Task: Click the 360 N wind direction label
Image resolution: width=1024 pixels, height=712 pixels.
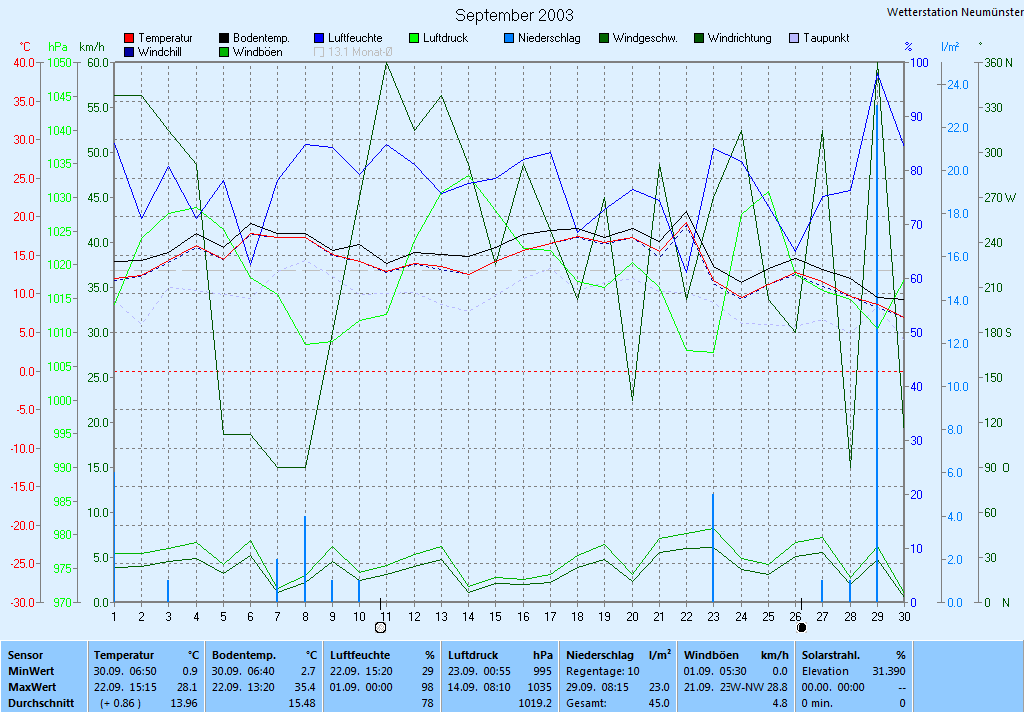Action: coord(999,63)
